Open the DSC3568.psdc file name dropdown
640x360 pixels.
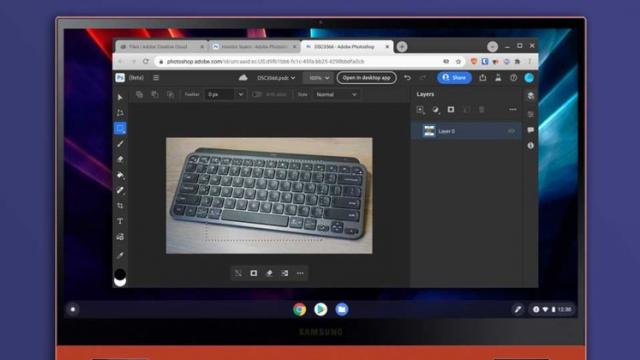click(276, 78)
